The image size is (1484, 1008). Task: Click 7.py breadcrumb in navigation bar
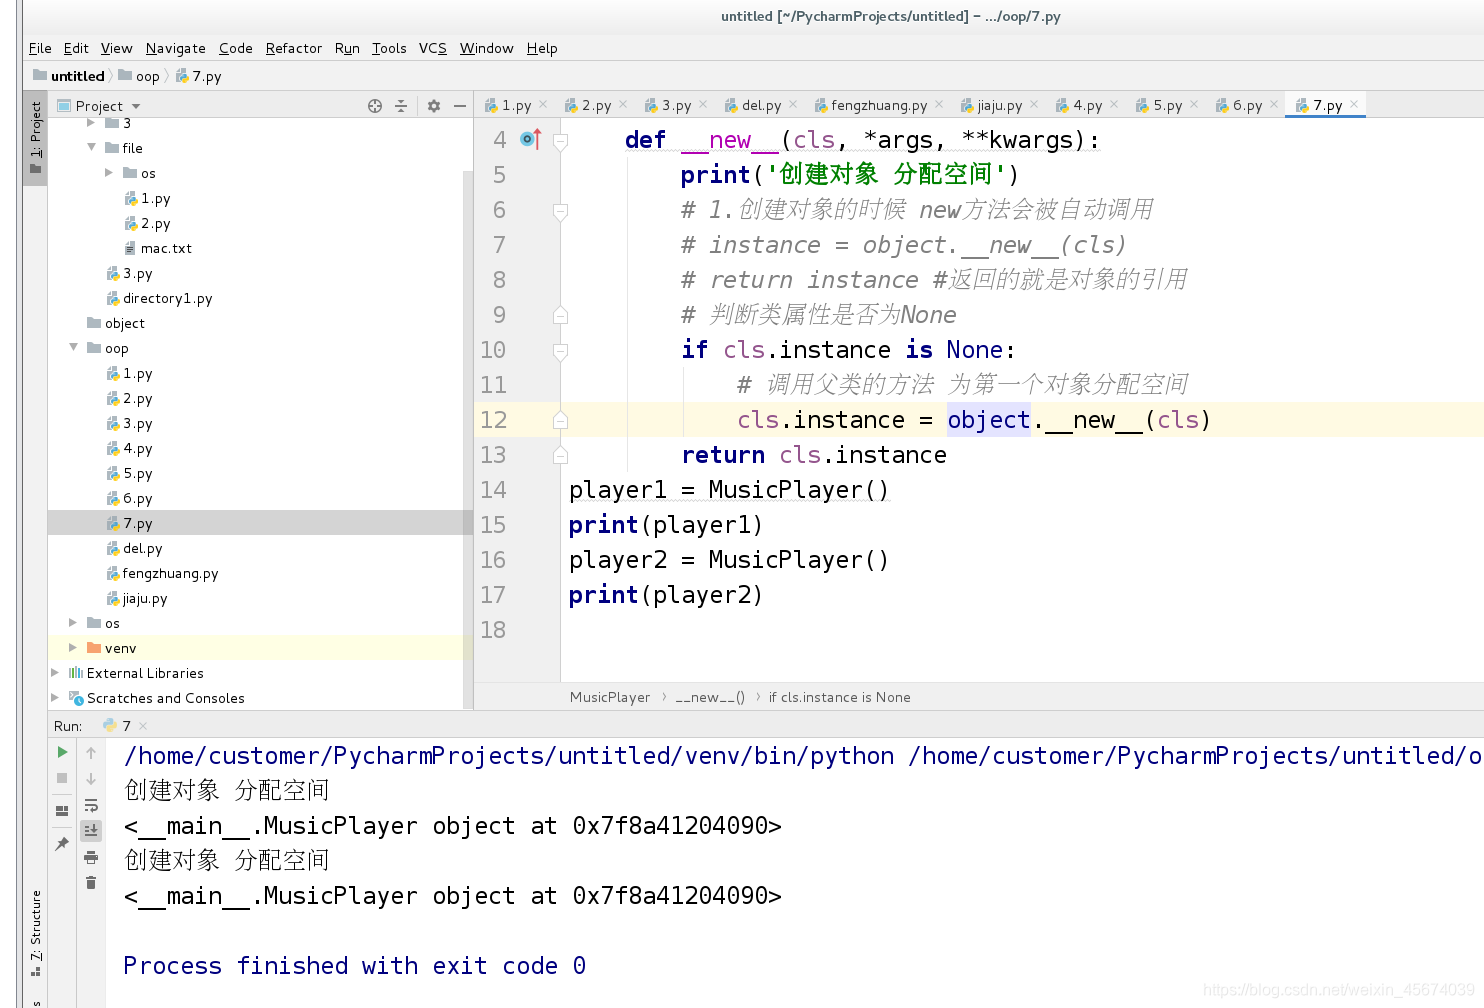[206, 76]
